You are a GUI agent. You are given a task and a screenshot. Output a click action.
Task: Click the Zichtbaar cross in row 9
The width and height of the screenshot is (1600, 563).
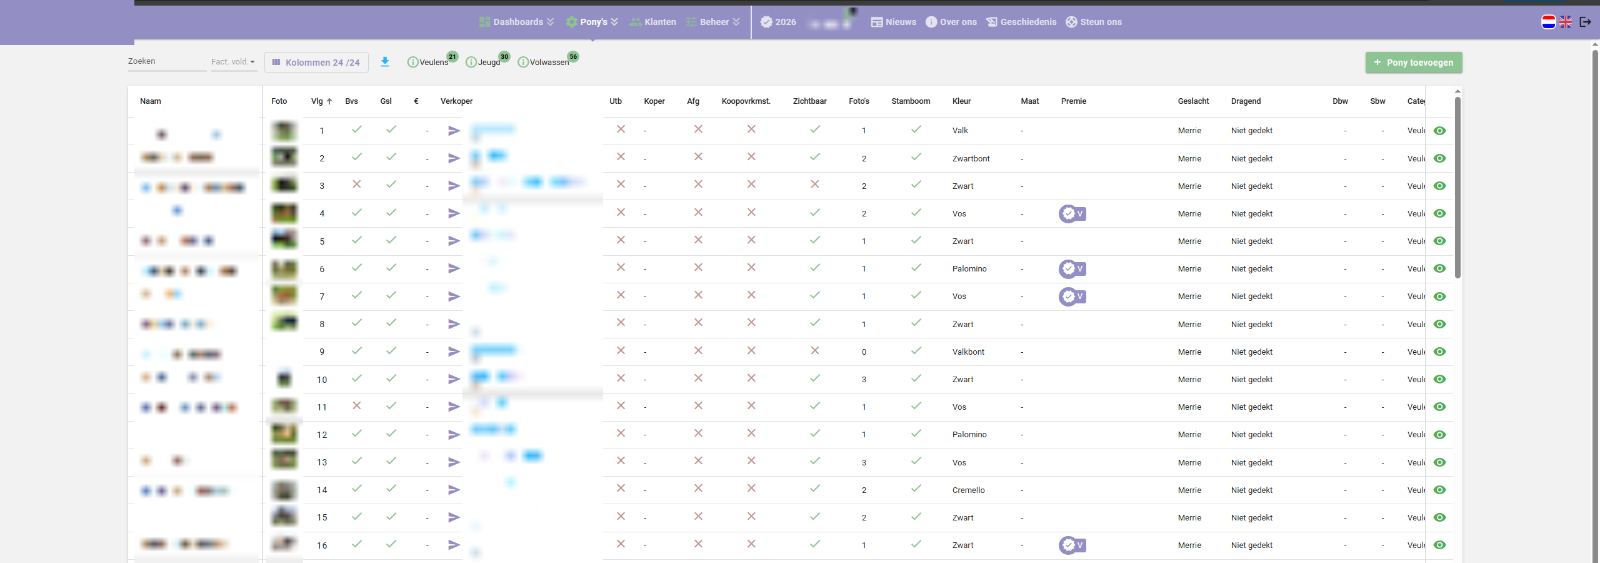[x=815, y=350]
